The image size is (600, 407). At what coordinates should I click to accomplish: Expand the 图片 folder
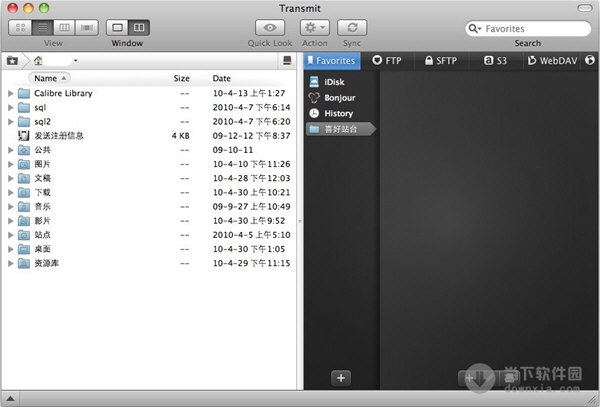point(11,164)
